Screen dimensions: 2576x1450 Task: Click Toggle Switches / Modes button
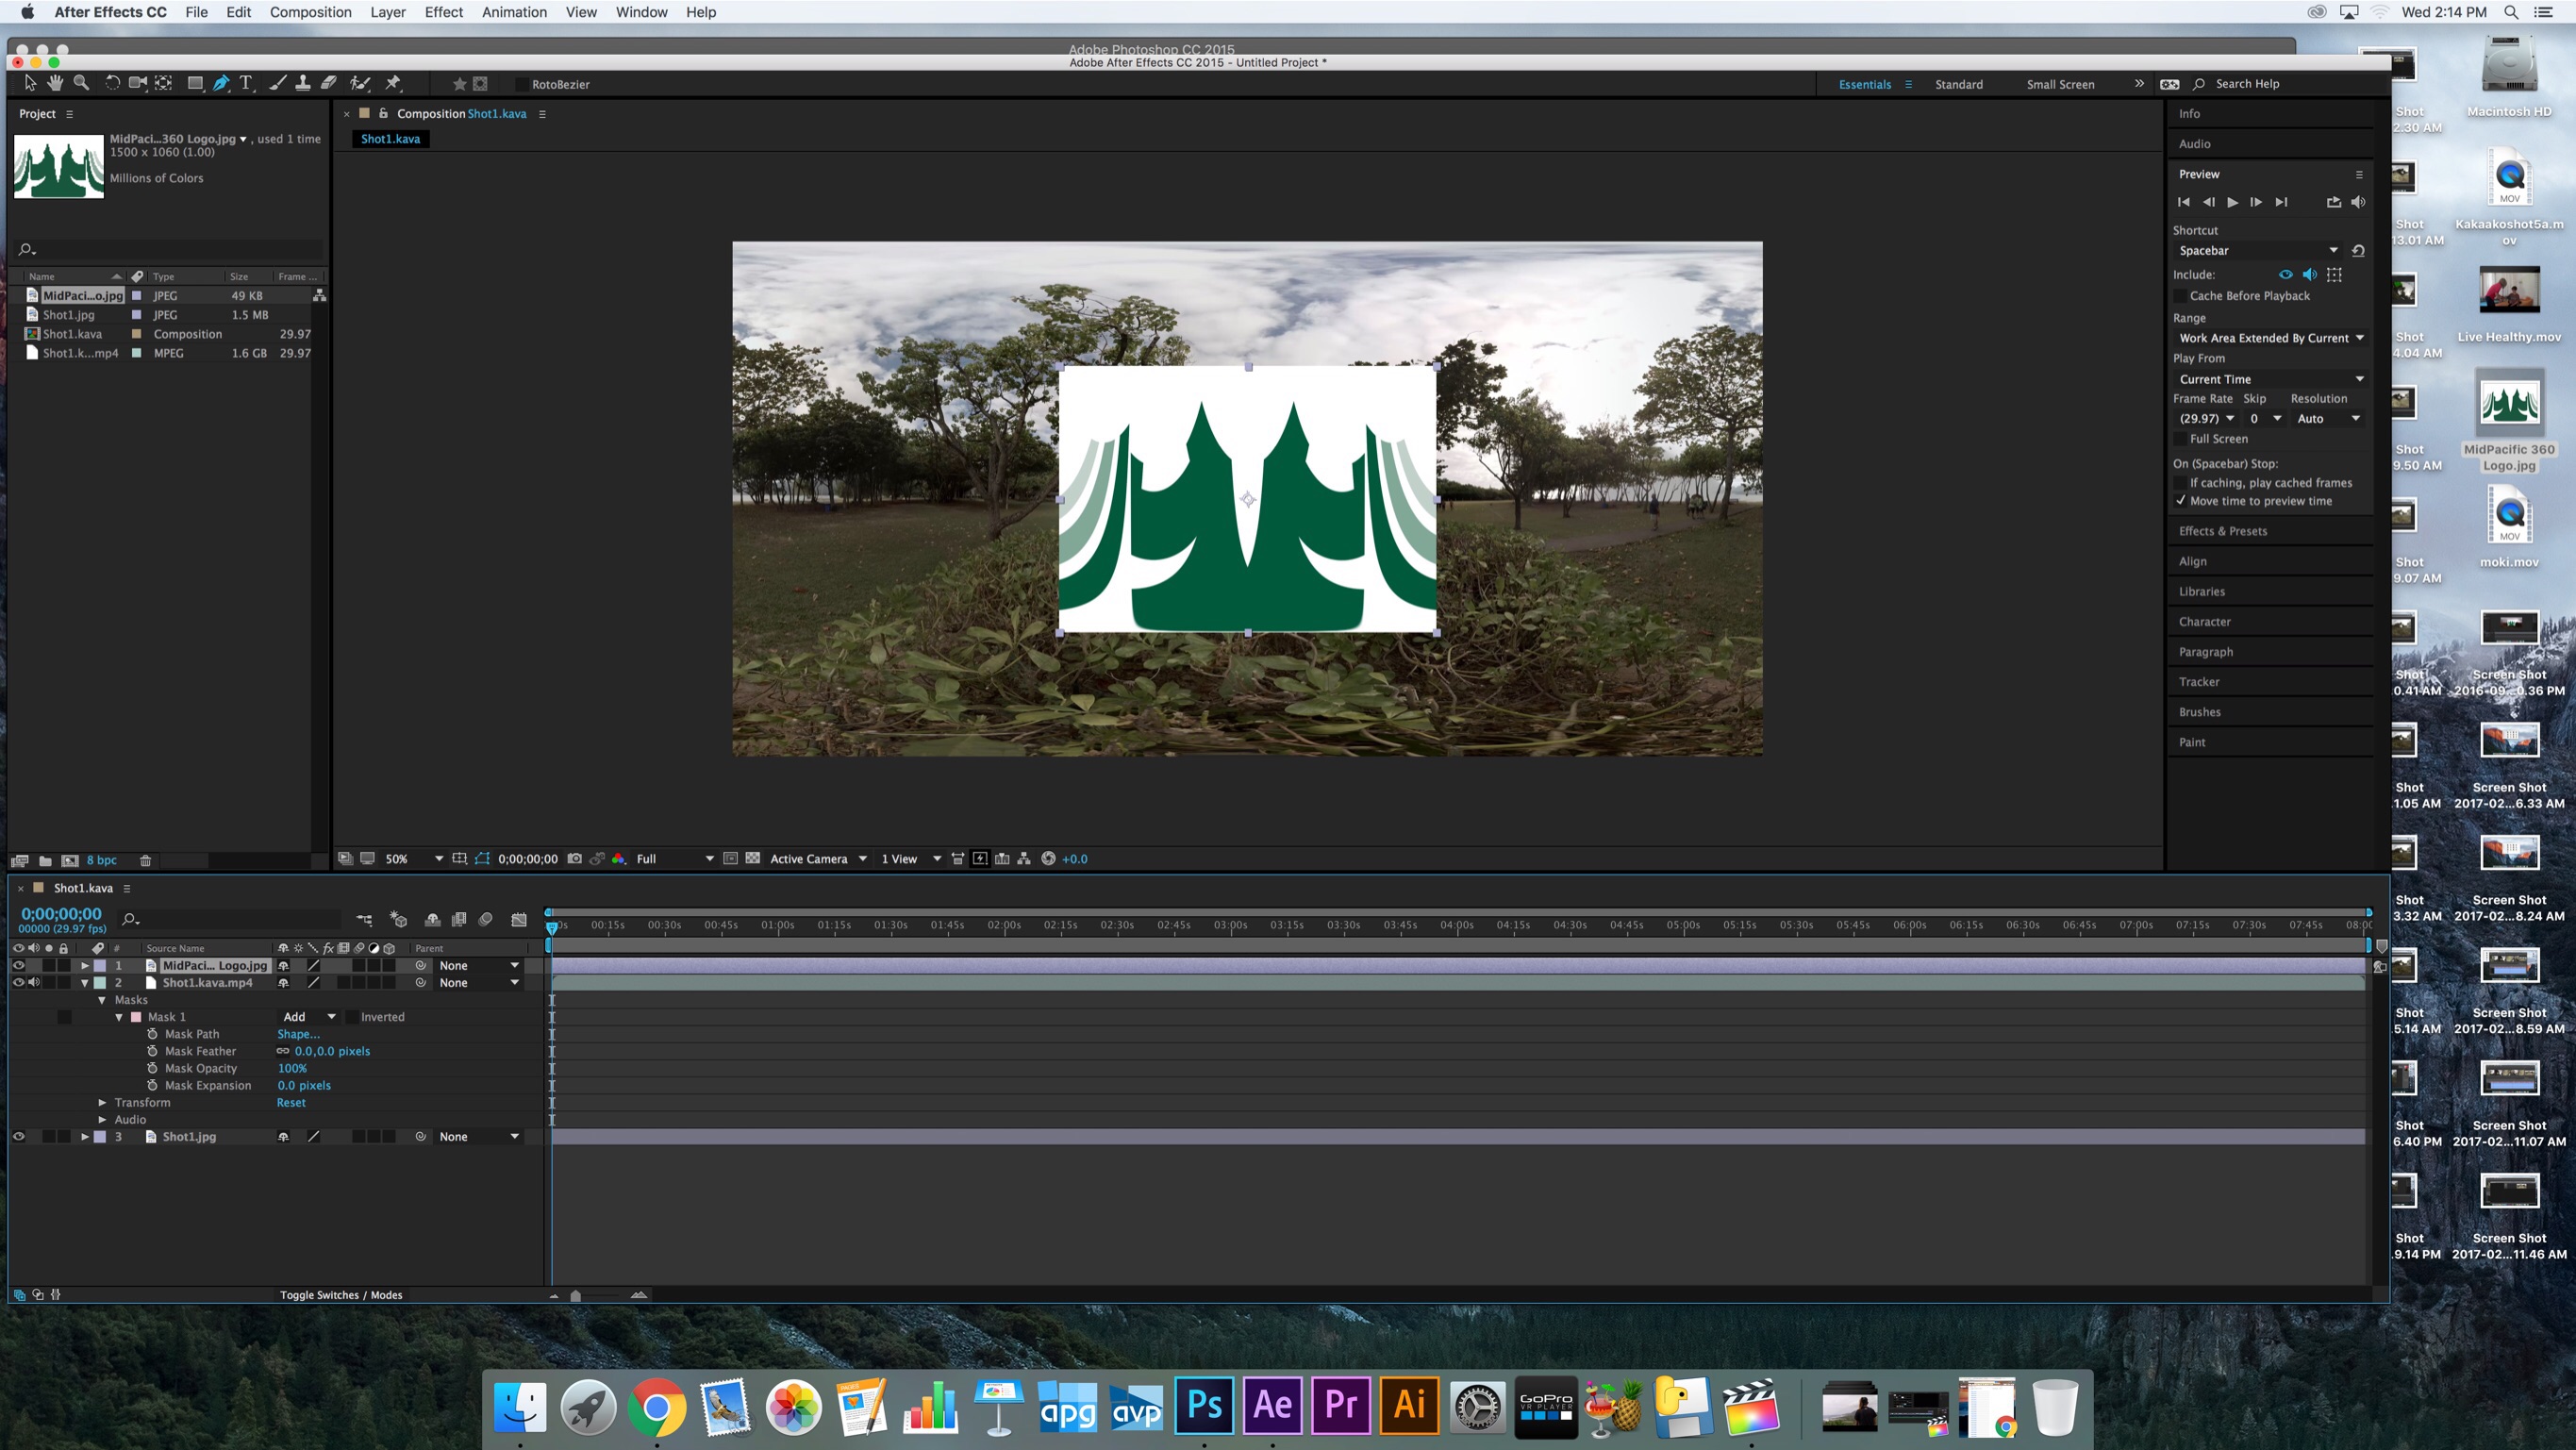(341, 1294)
